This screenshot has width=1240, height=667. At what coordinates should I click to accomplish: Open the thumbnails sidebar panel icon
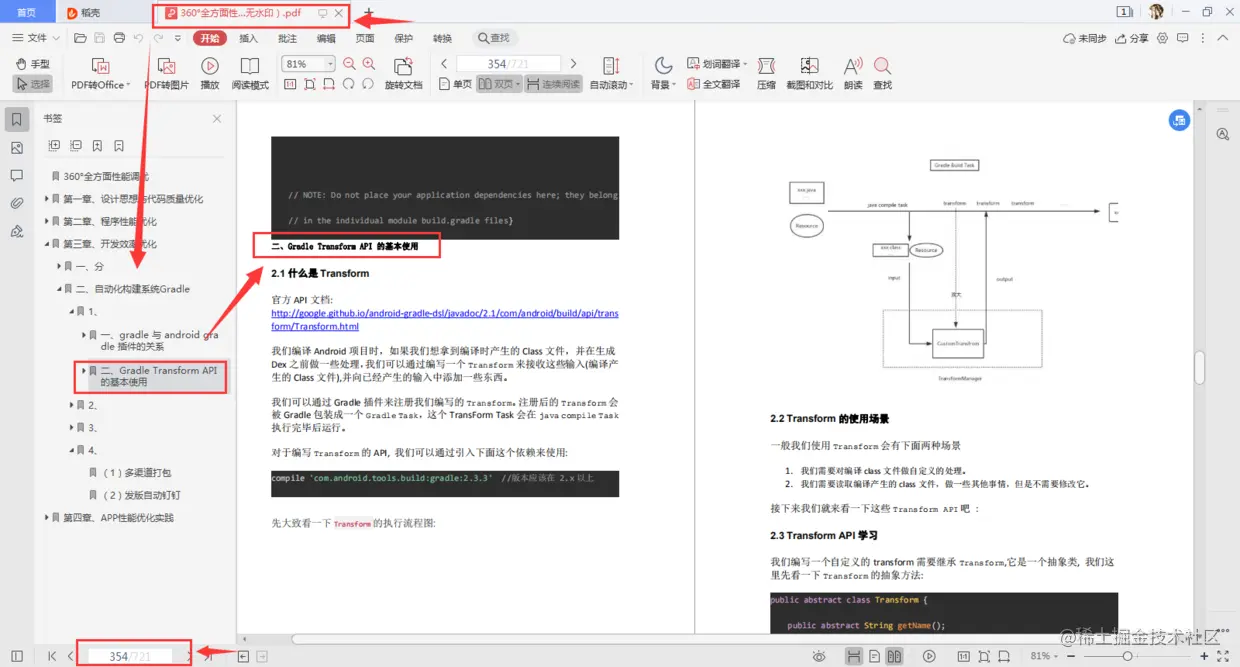click(x=16, y=148)
